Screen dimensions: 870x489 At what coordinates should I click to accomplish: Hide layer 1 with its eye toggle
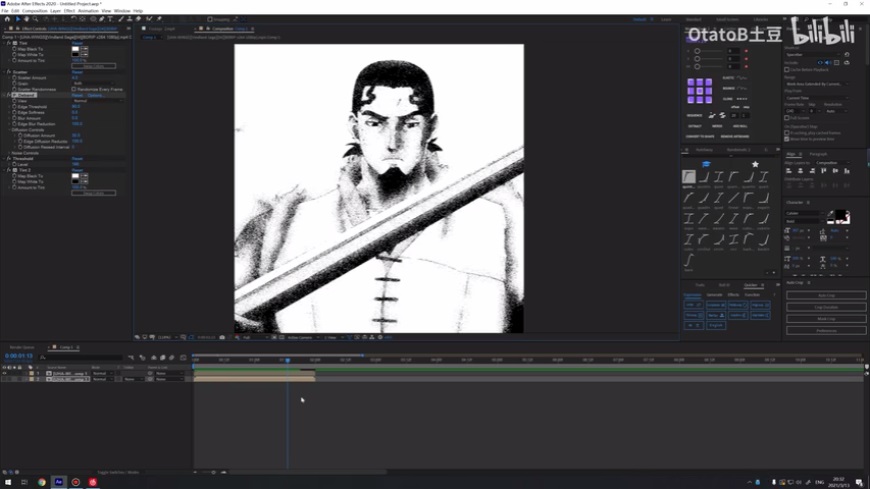point(4,374)
